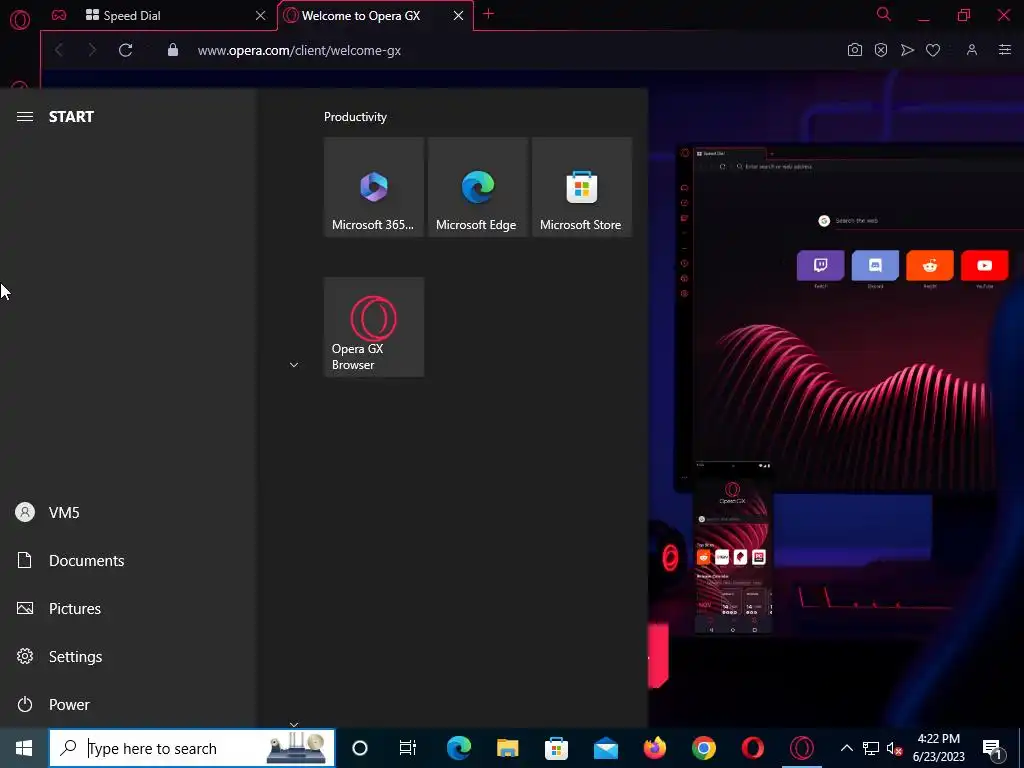
Task: Open Task View on the taskbar
Action: pyautogui.click(x=408, y=748)
